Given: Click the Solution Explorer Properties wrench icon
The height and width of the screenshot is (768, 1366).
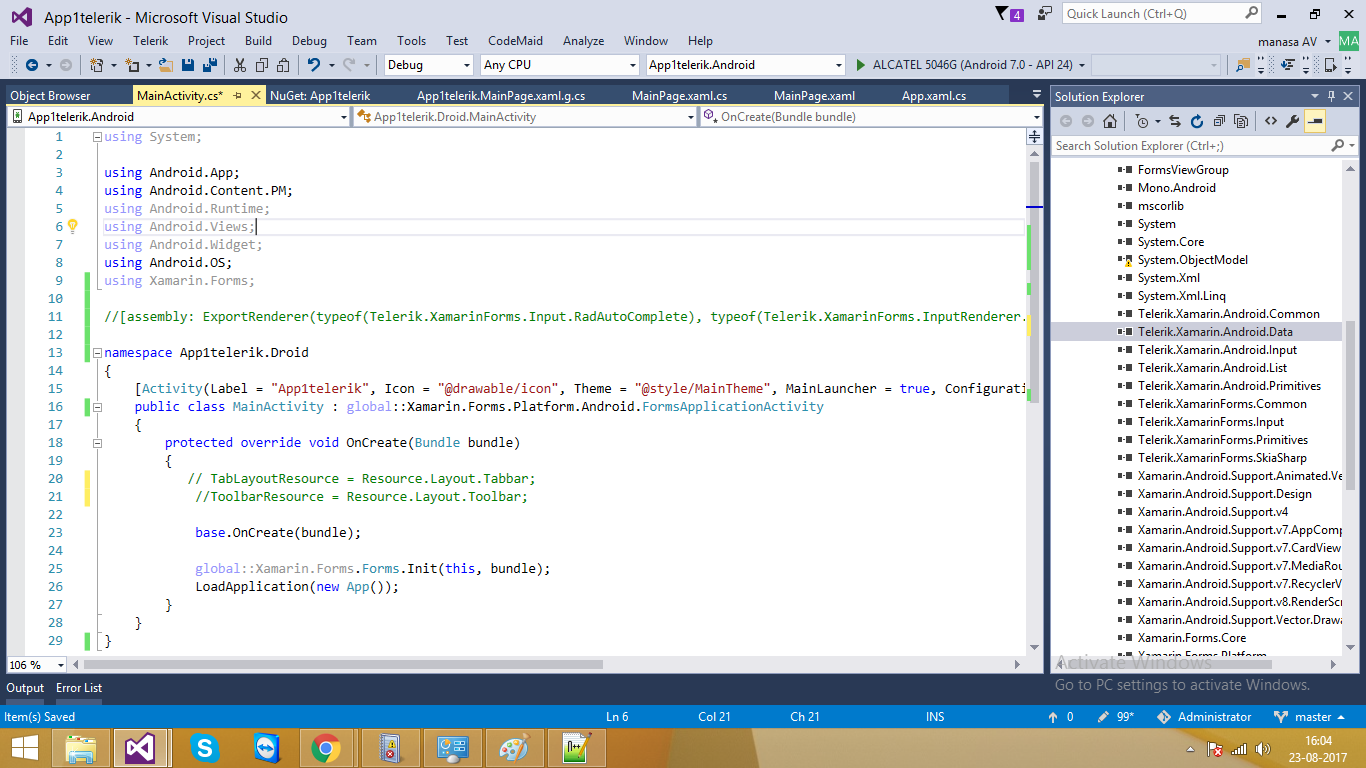Looking at the screenshot, I should (x=1292, y=122).
